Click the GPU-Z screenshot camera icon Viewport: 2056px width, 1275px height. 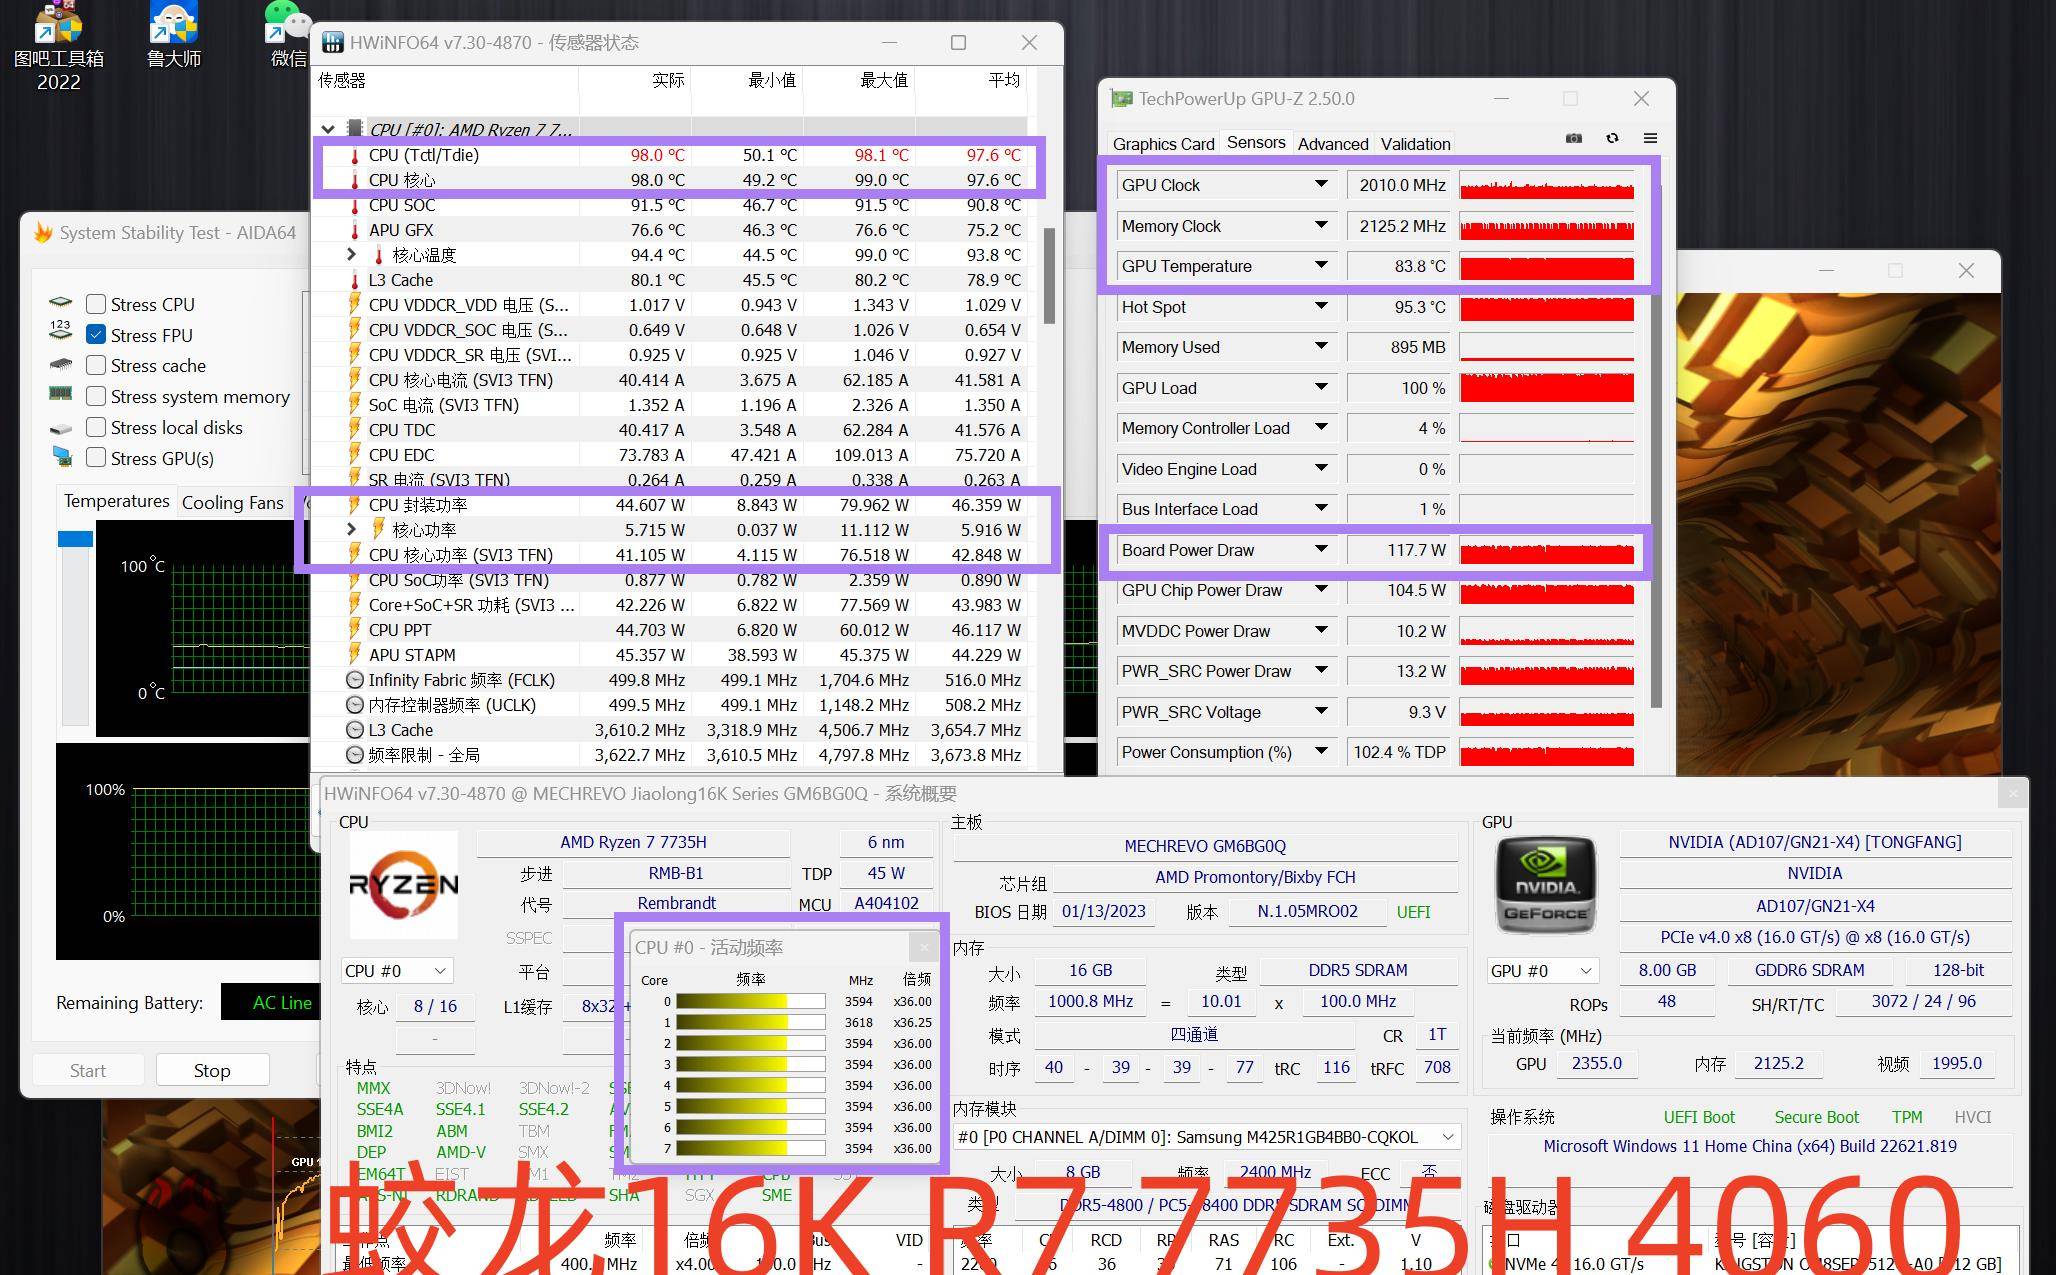pos(1574,139)
